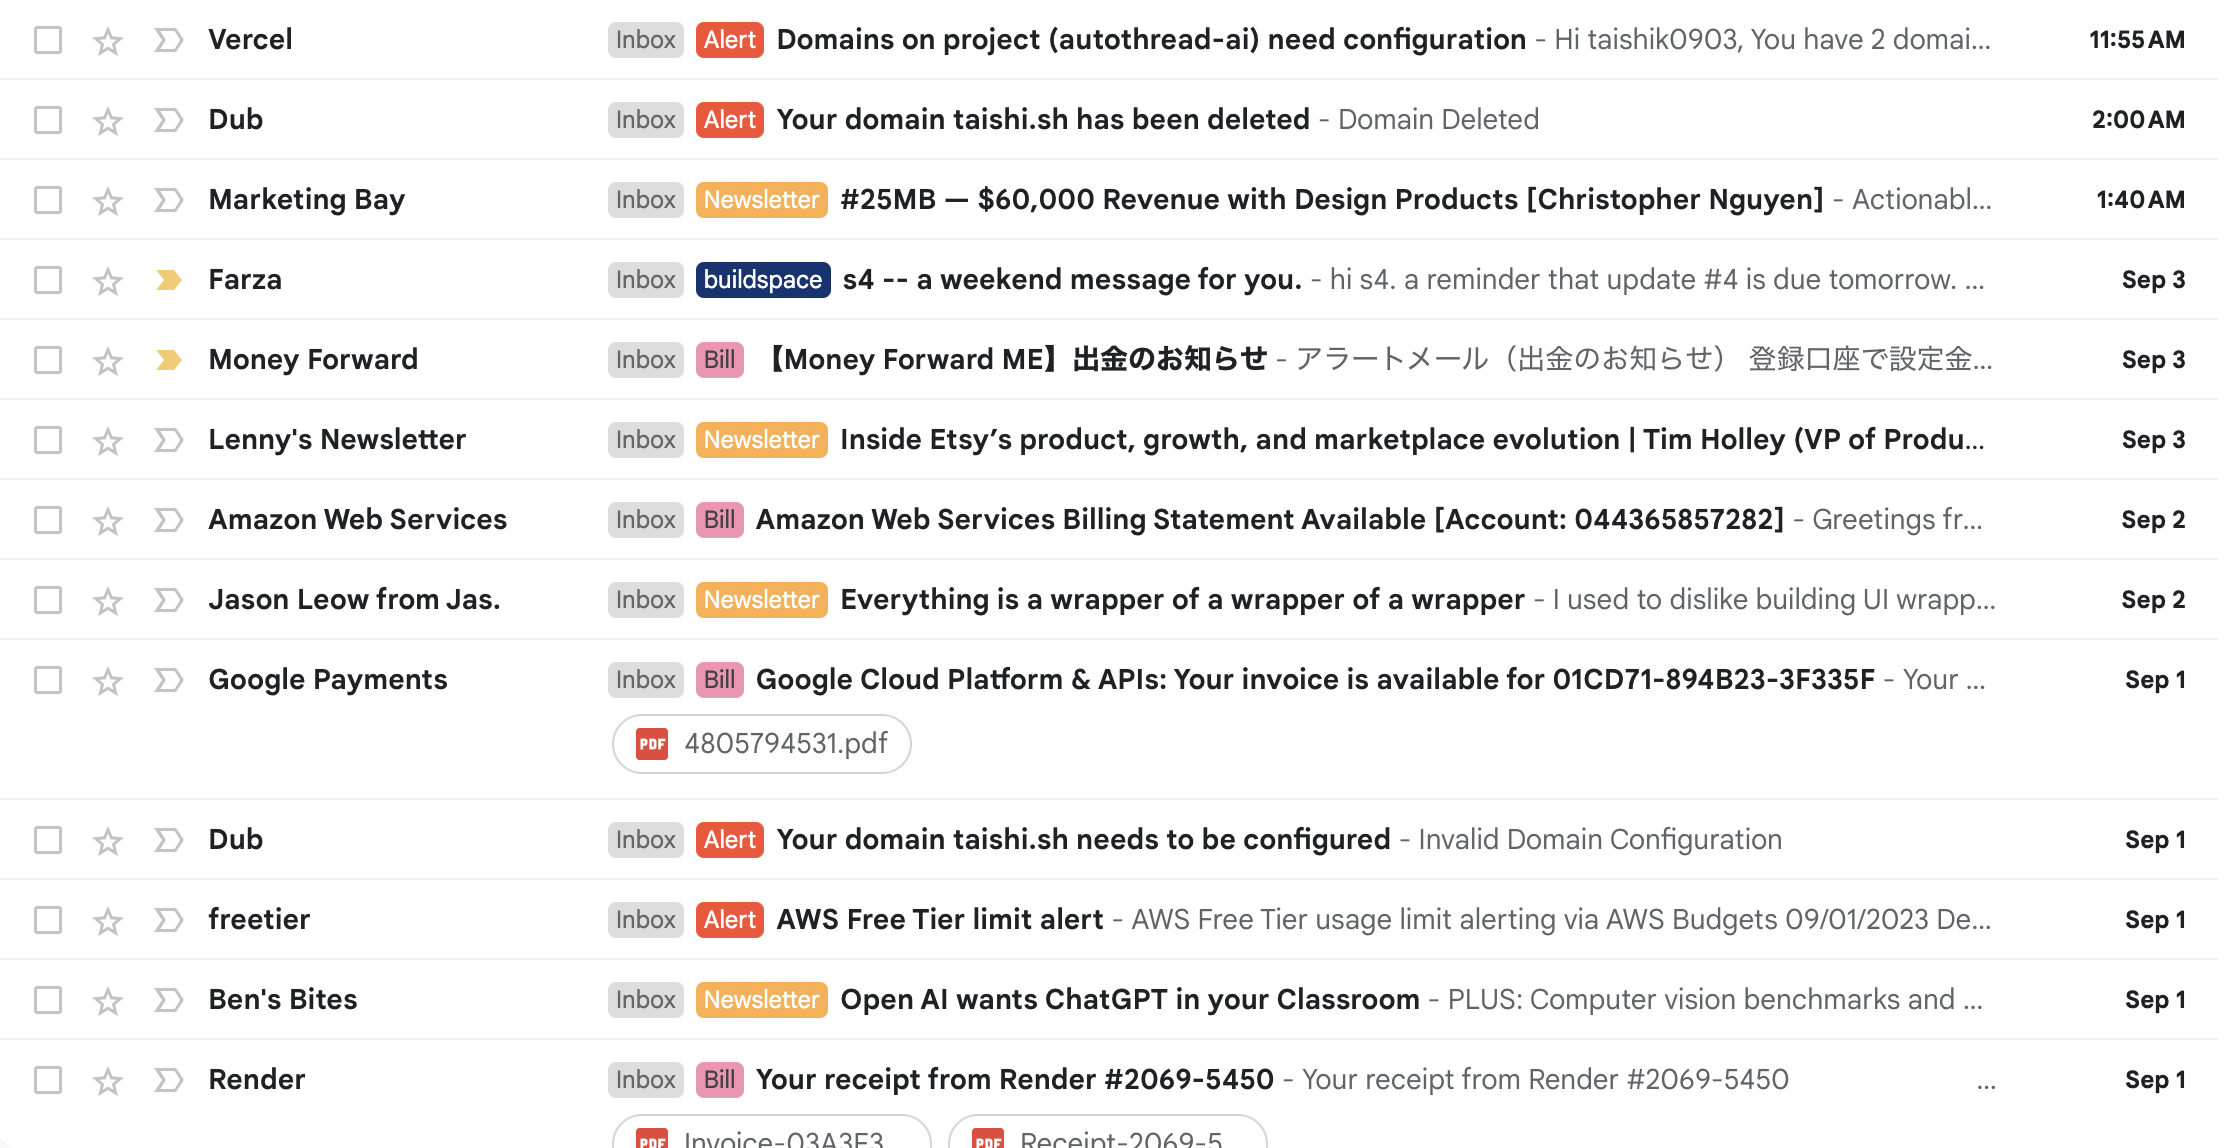Image resolution: width=2226 pixels, height=1148 pixels.
Task: Select the Ben's Bites email checkbox
Action: 48,1000
